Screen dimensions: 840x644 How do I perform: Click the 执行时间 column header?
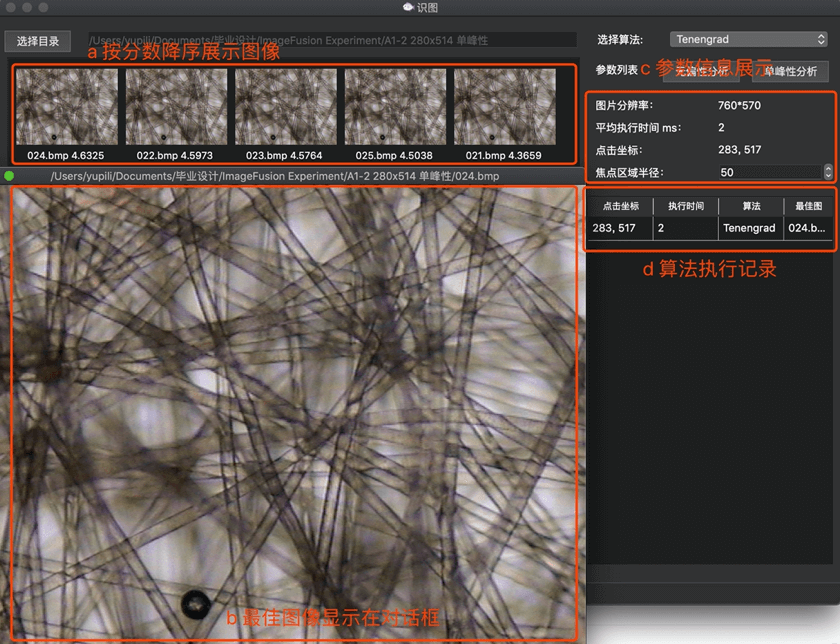coord(685,205)
